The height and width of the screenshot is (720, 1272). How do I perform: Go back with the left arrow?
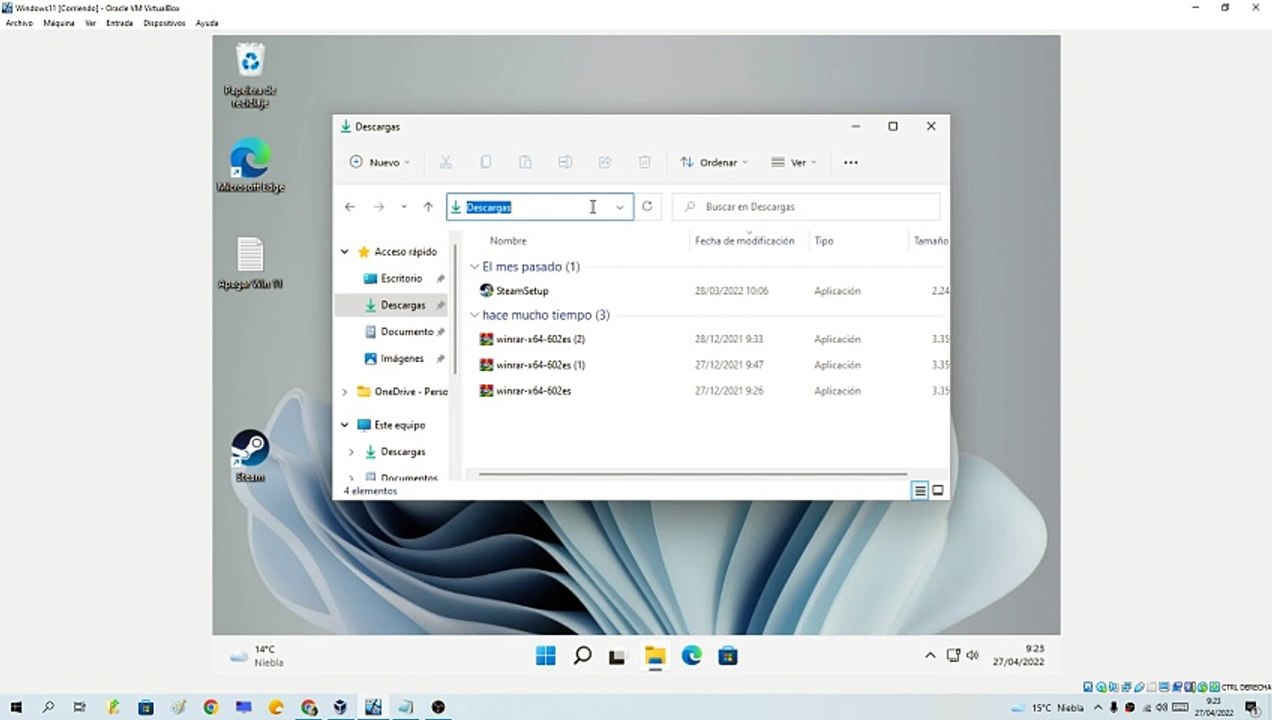(350, 207)
